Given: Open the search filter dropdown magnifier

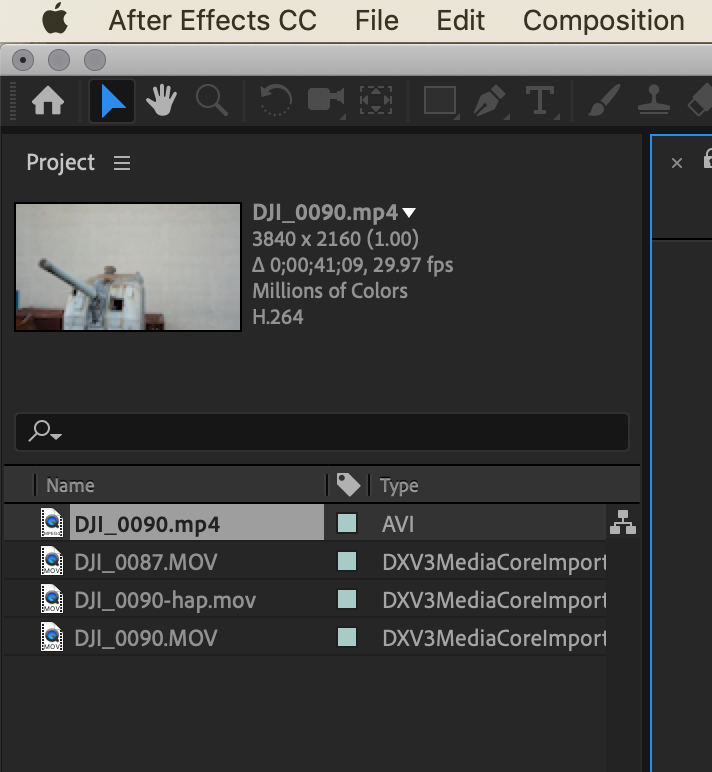Looking at the screenshot, I should tap(45, 432).
